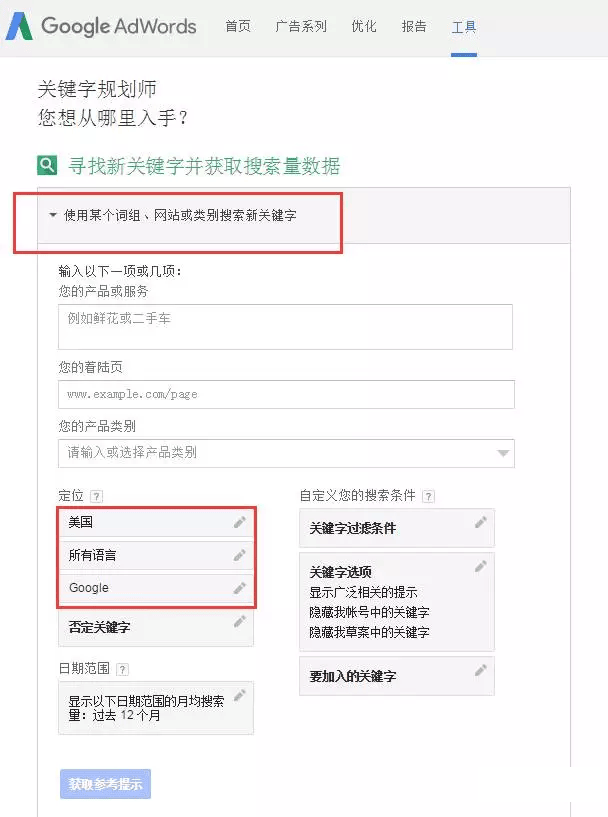Viewport: 608px width, 817px height.
Task: Click help icon next to 定位
Action: point(96,496)
